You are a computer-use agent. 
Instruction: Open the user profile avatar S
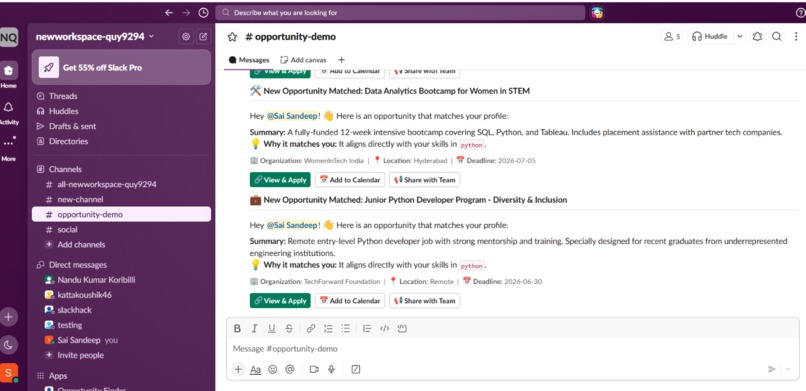(8, 372)
